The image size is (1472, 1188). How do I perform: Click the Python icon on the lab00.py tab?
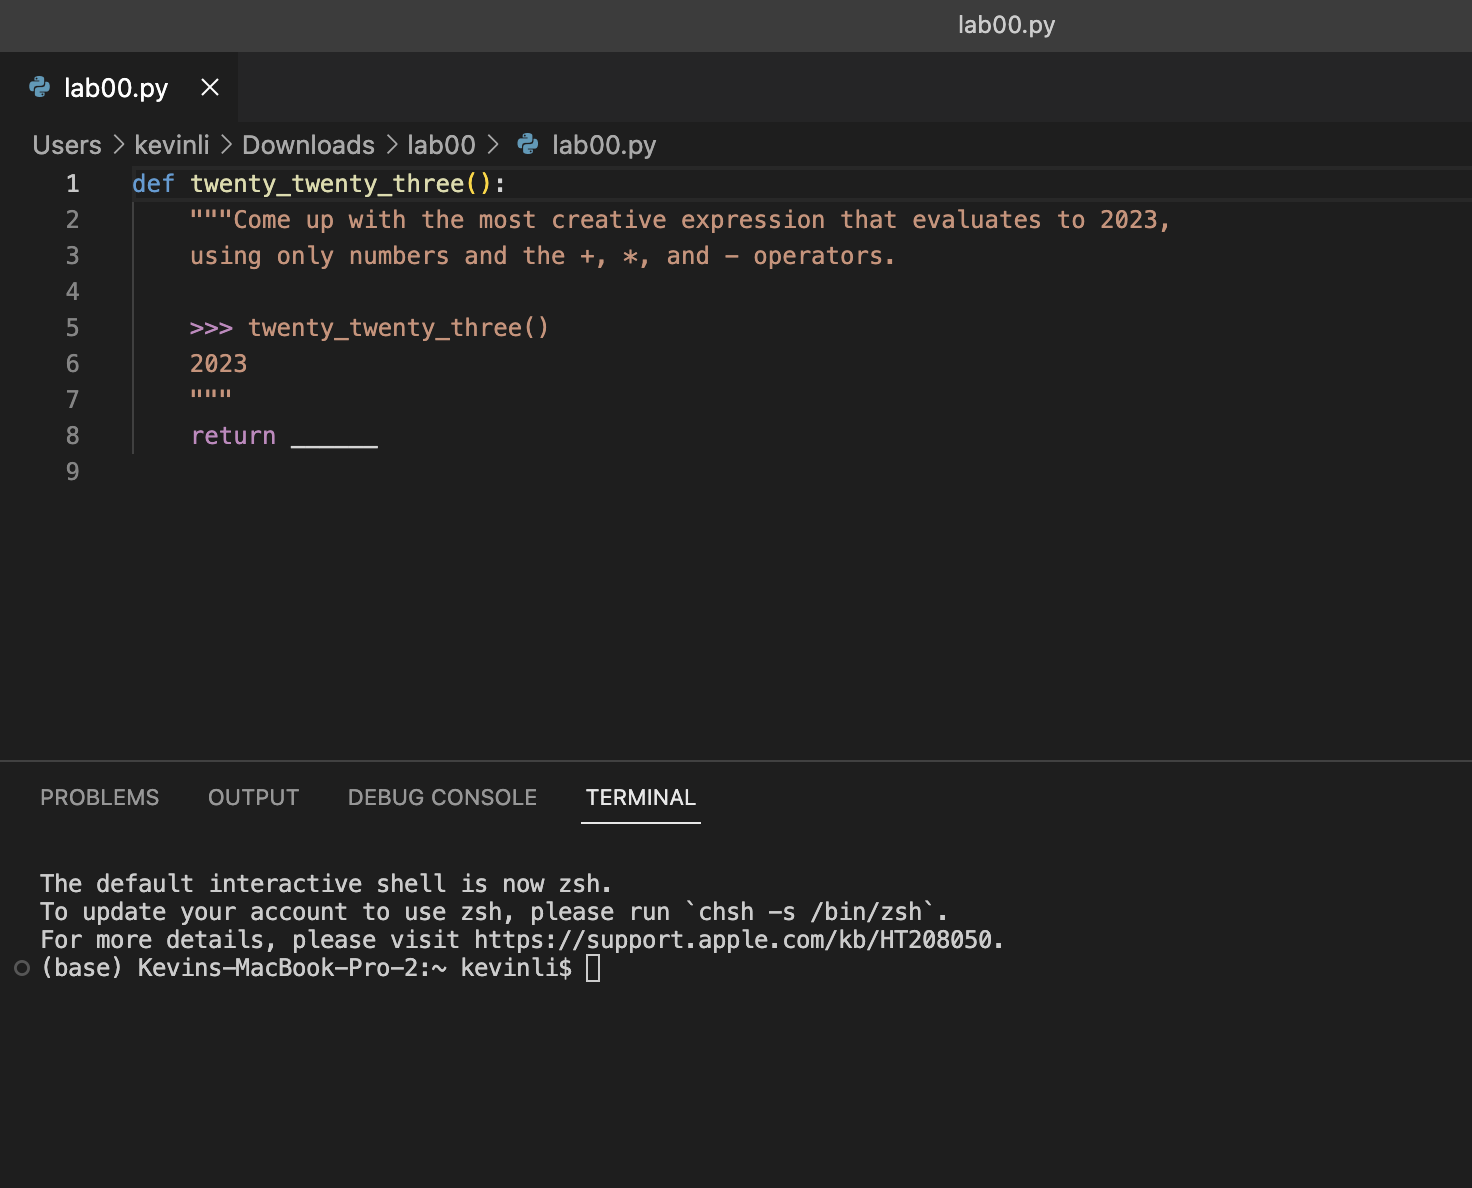[40, 88]
